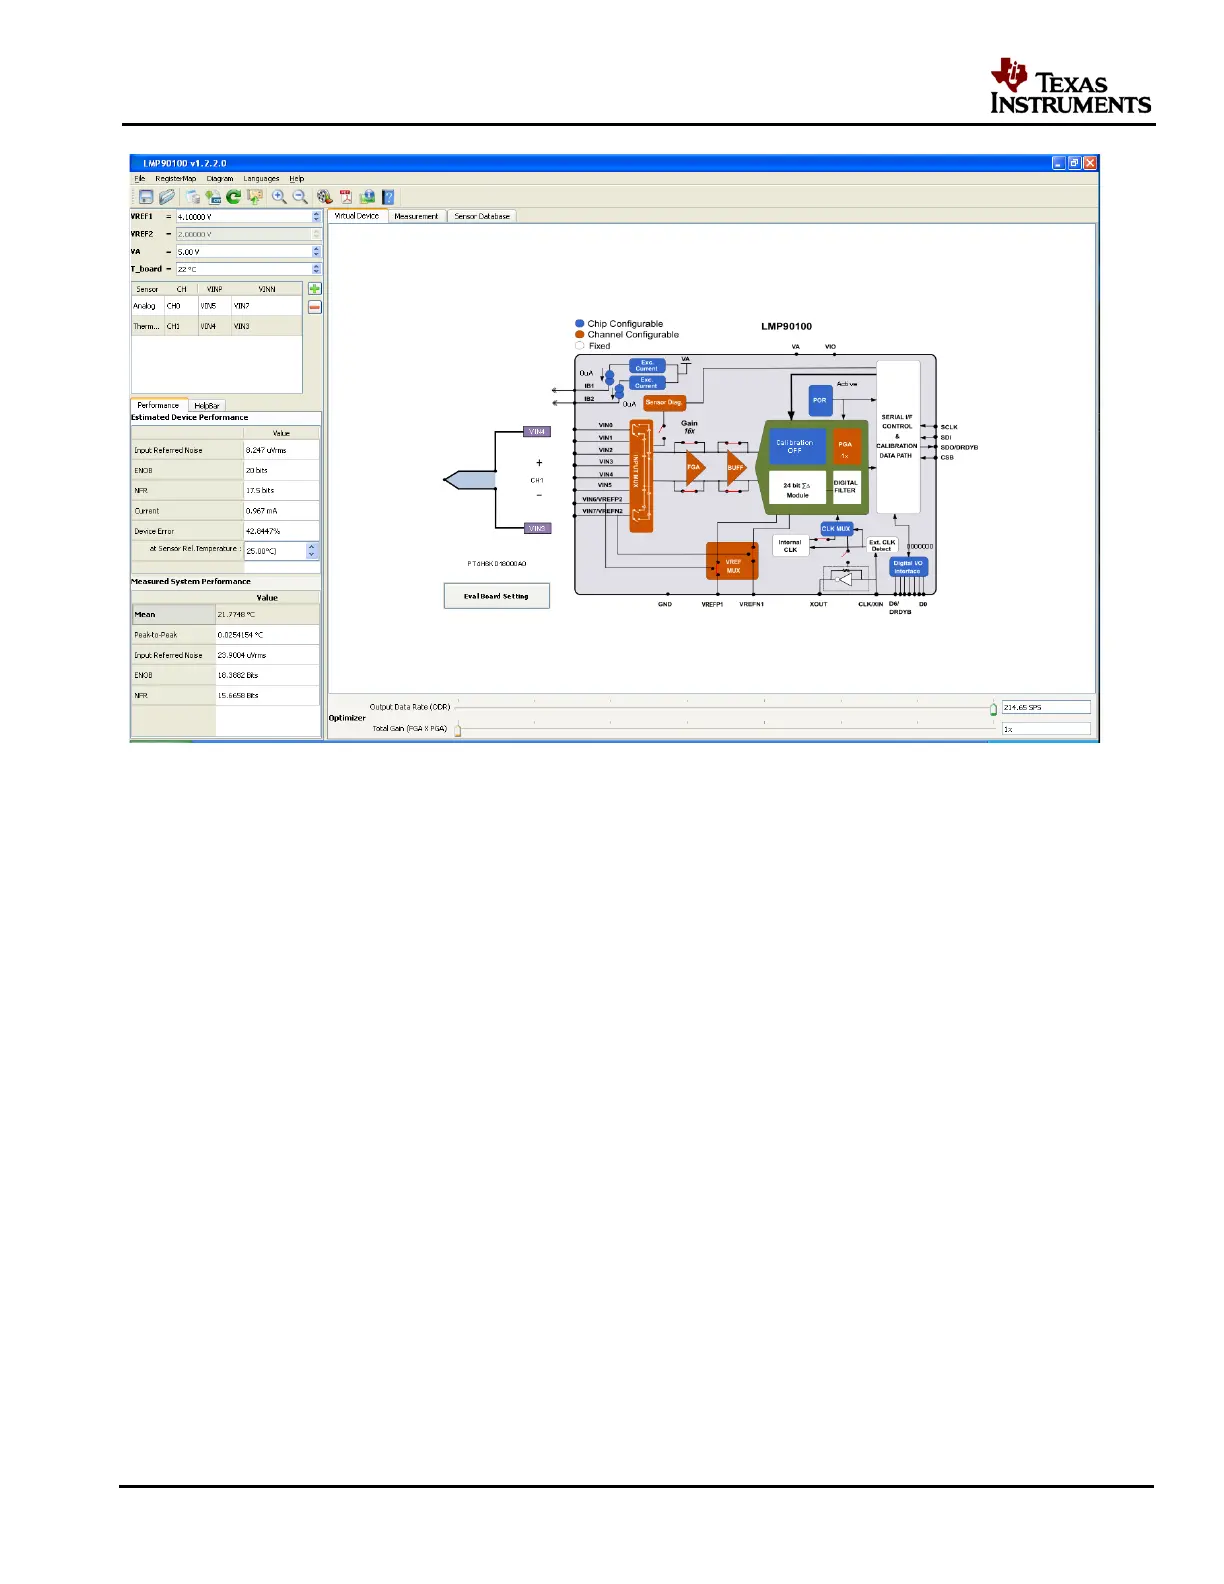Image resolution: width=1224 pixels, height=1584 pixels.
Task: Select the Calibration OFF block in diagram
Action: (795, 446)
